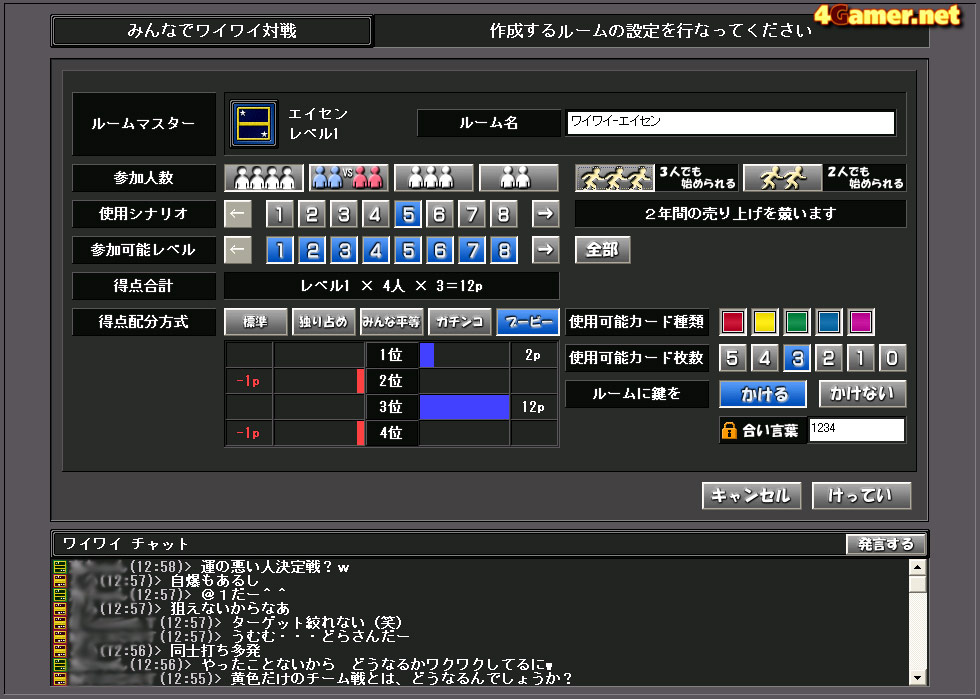
Task: Set usable card count to 5
Action: point(733,358)
